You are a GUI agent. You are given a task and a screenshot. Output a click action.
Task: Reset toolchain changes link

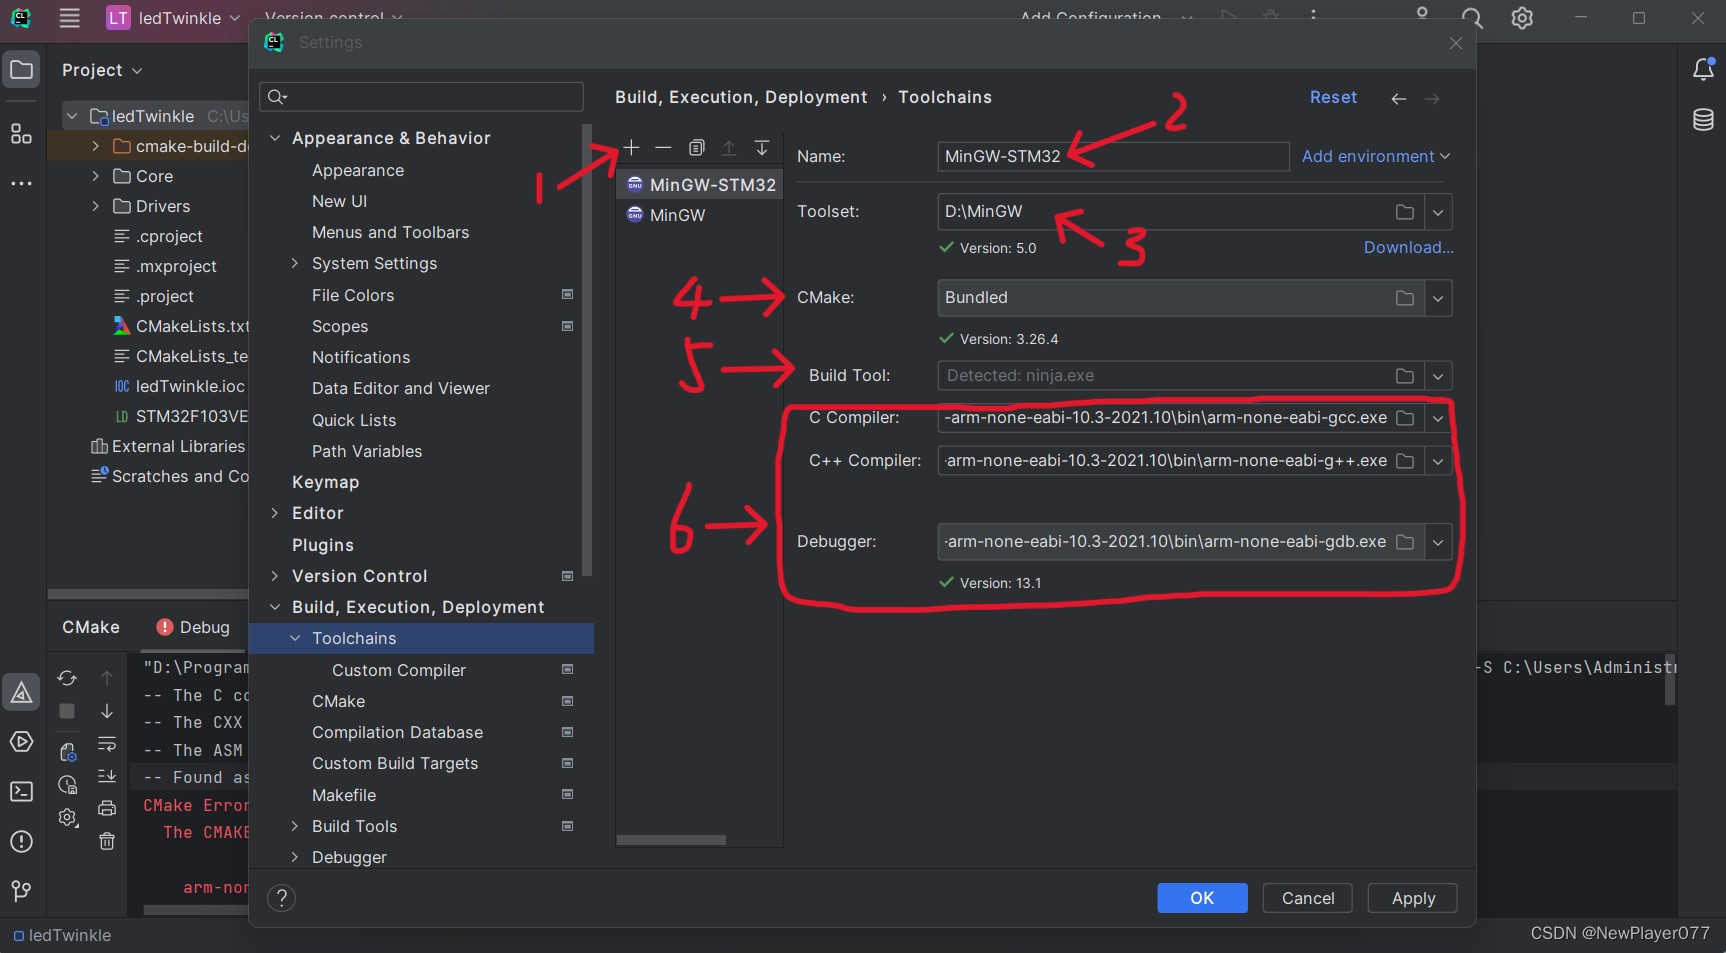click(x=1333, y=97)
